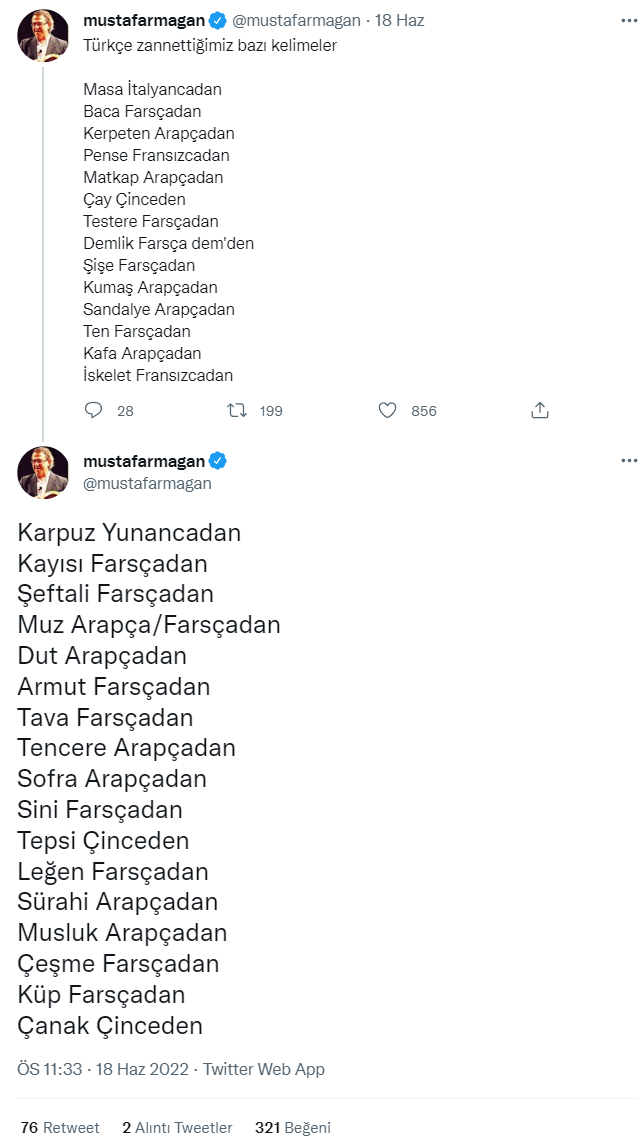Click verified badge on the 'Karpuz Yunancadan' tweet author
This screenshot has width=638, height=1143.
218,461
